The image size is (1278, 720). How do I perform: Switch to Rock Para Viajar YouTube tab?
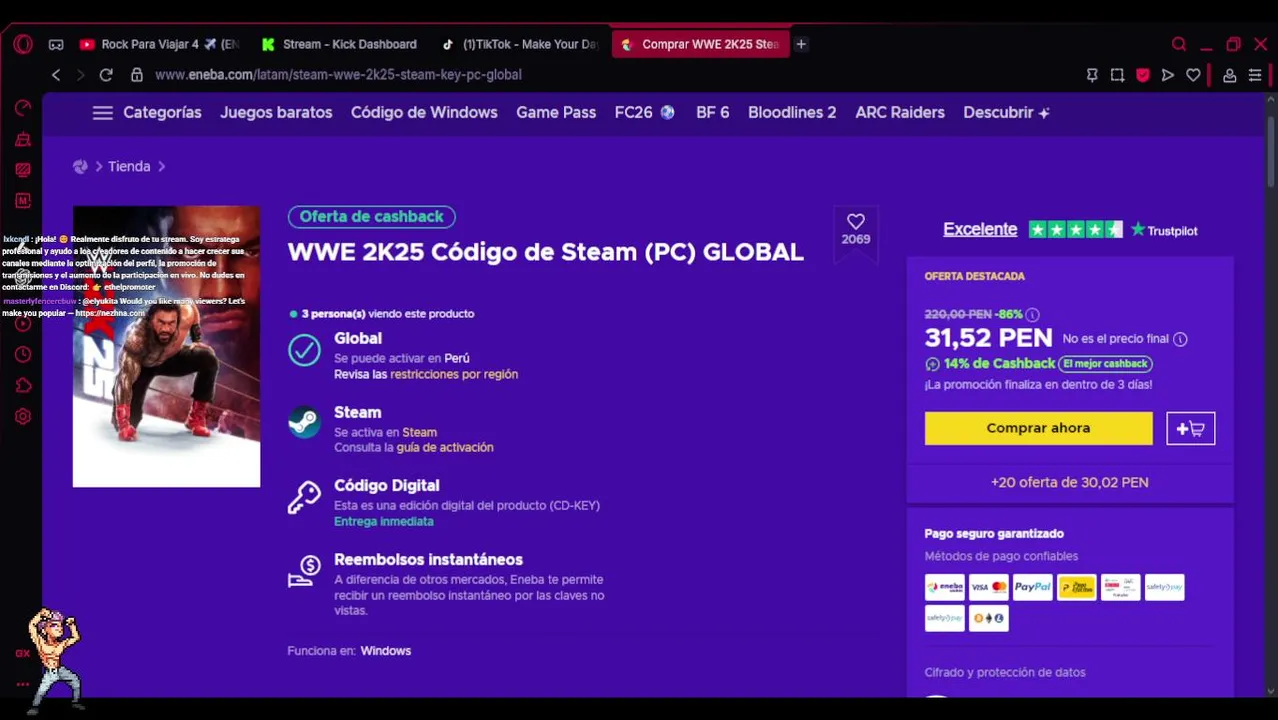coord(160,44)
